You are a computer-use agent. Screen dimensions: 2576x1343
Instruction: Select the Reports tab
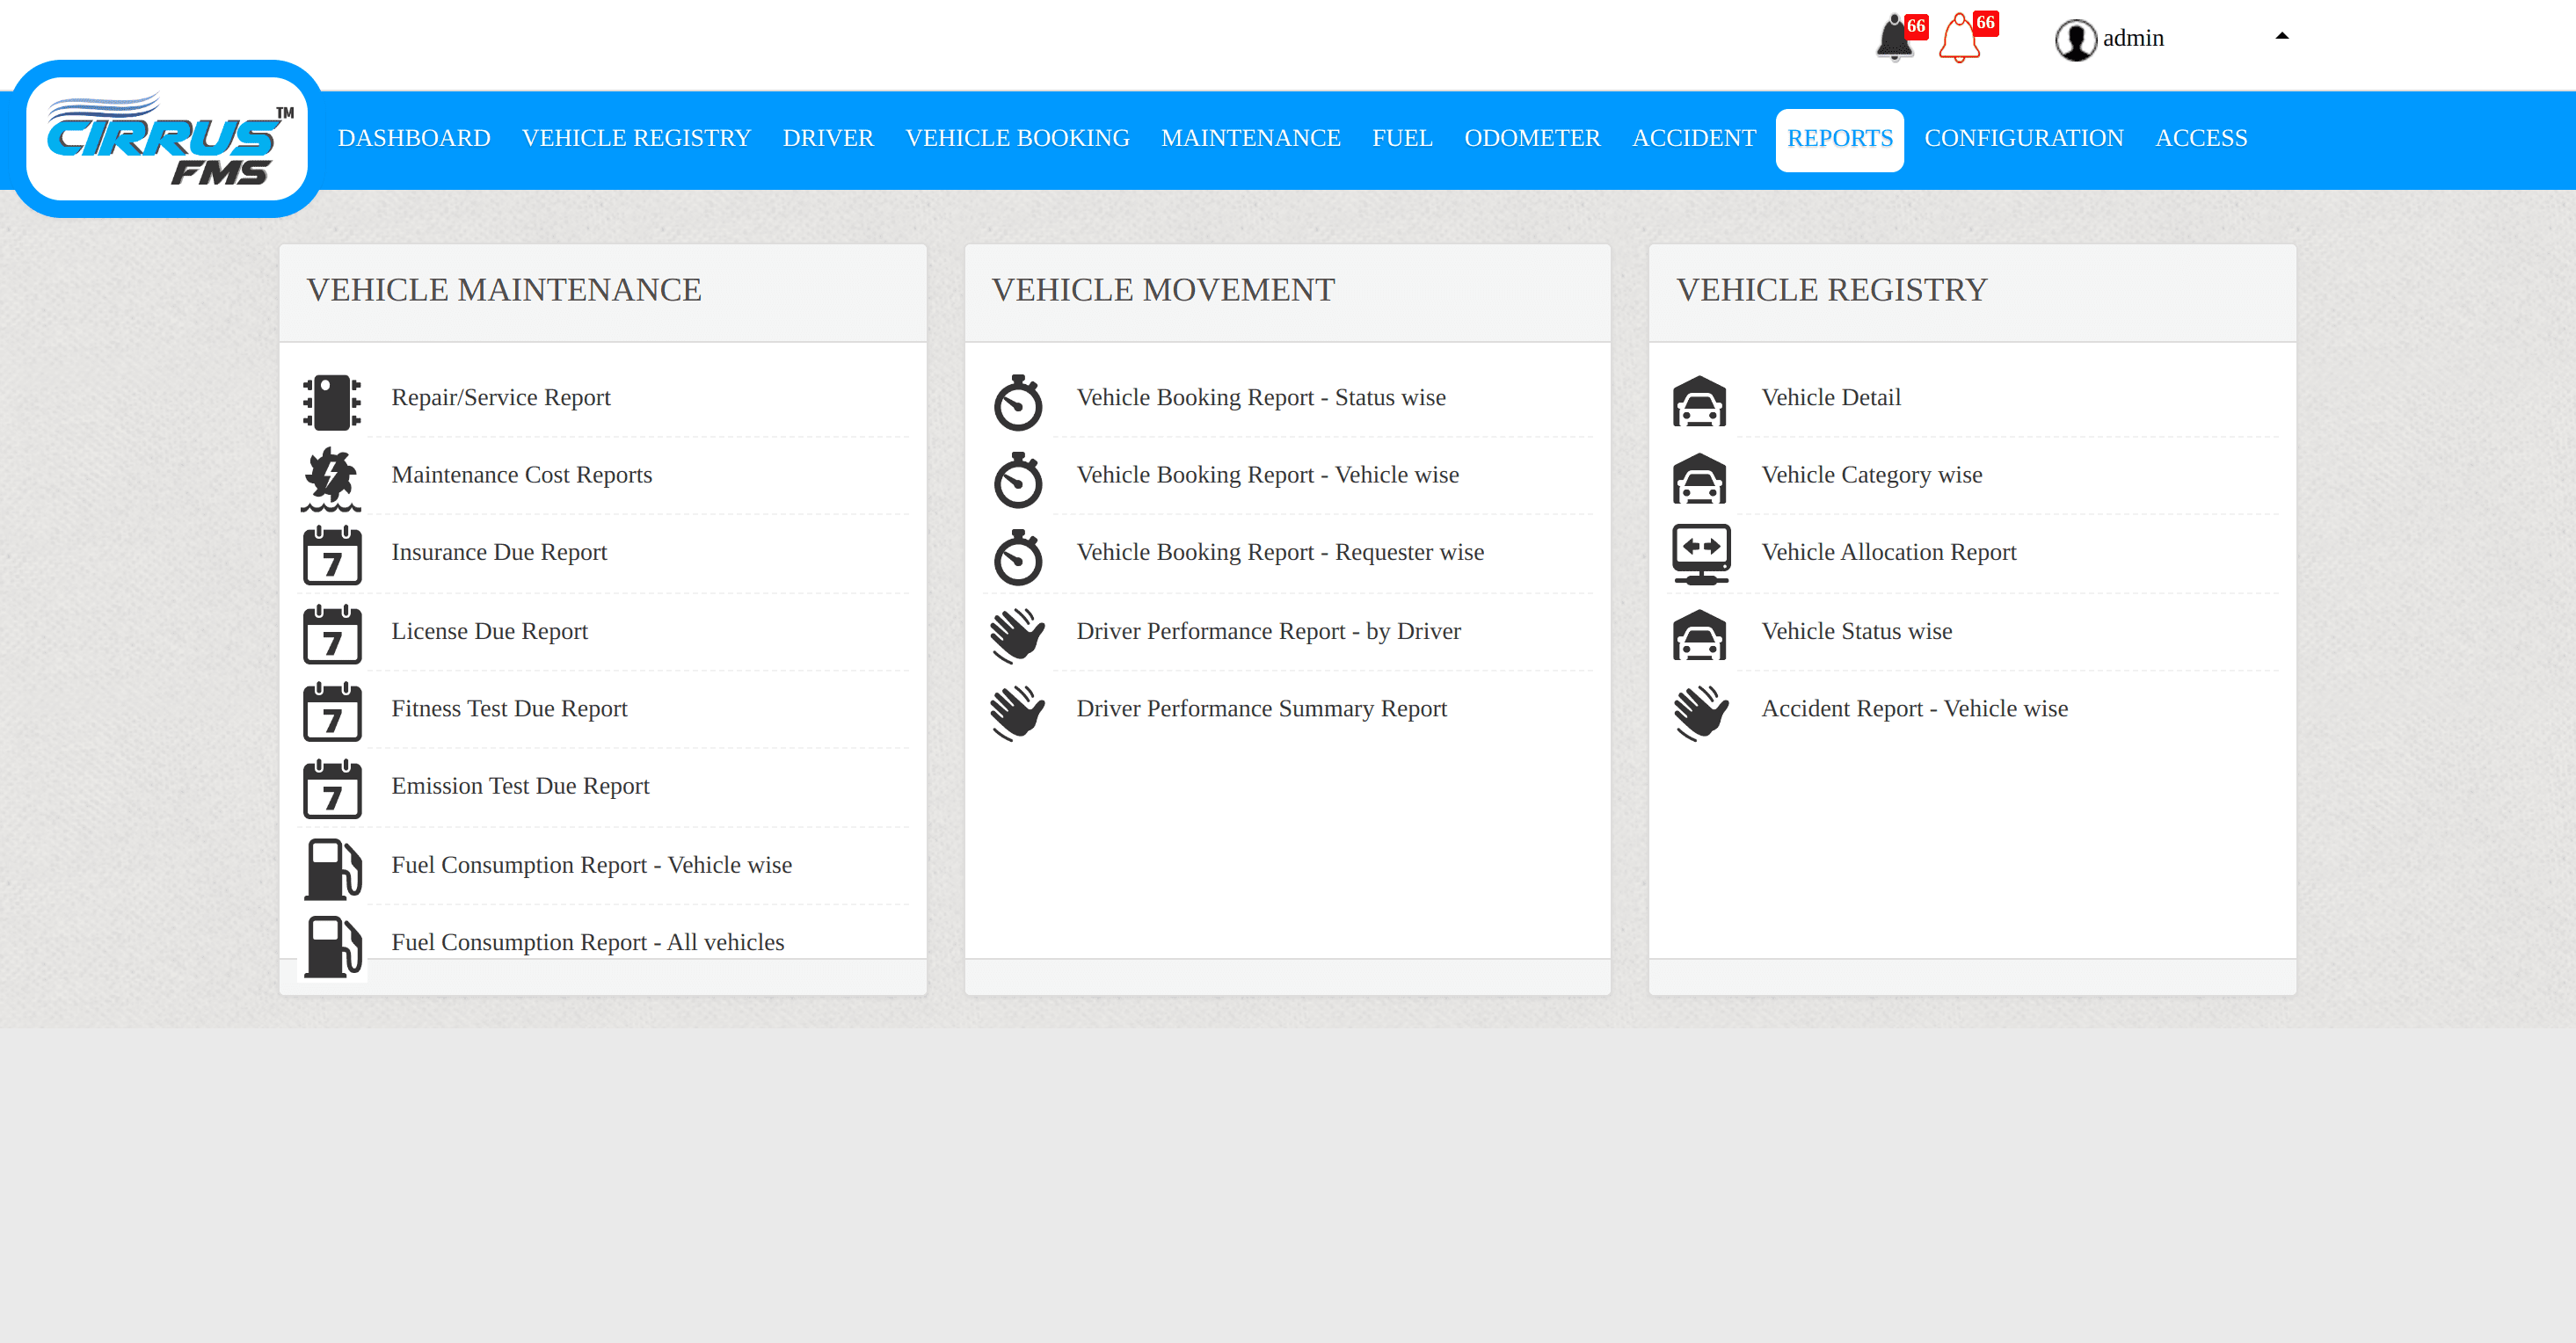tap(1840, 139)
